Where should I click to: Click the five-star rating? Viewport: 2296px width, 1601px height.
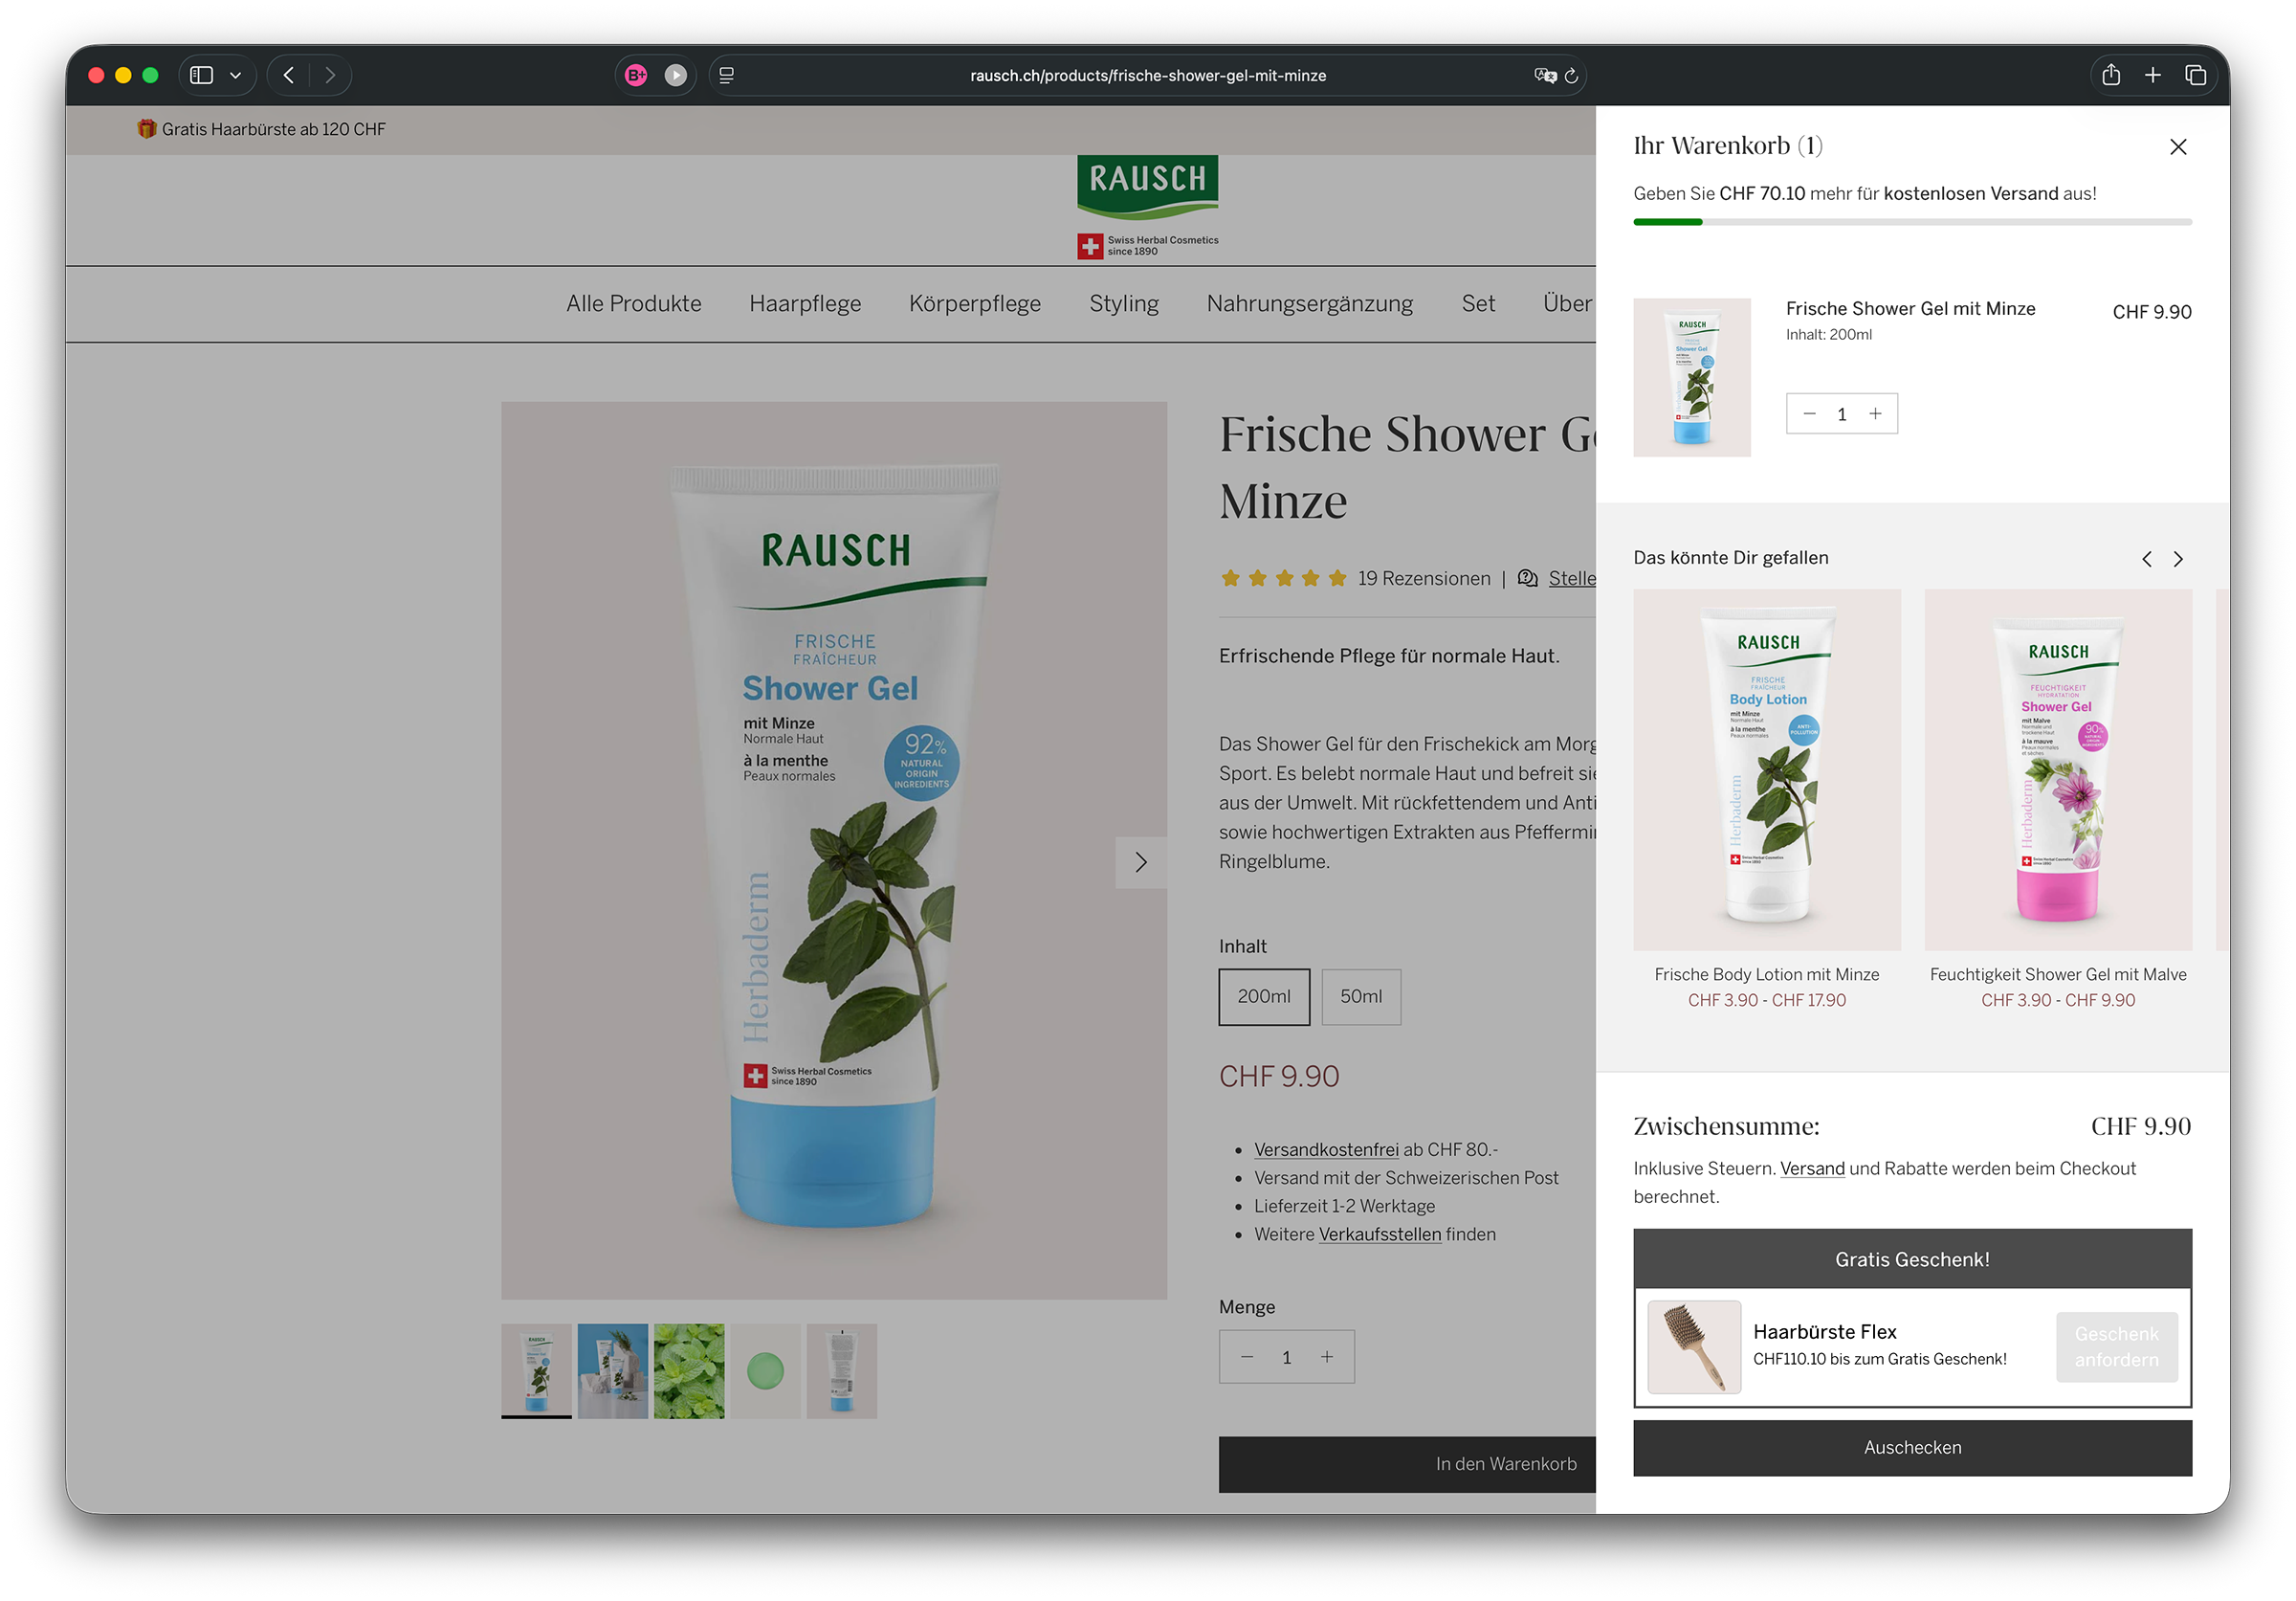(x=1283, y=578)
